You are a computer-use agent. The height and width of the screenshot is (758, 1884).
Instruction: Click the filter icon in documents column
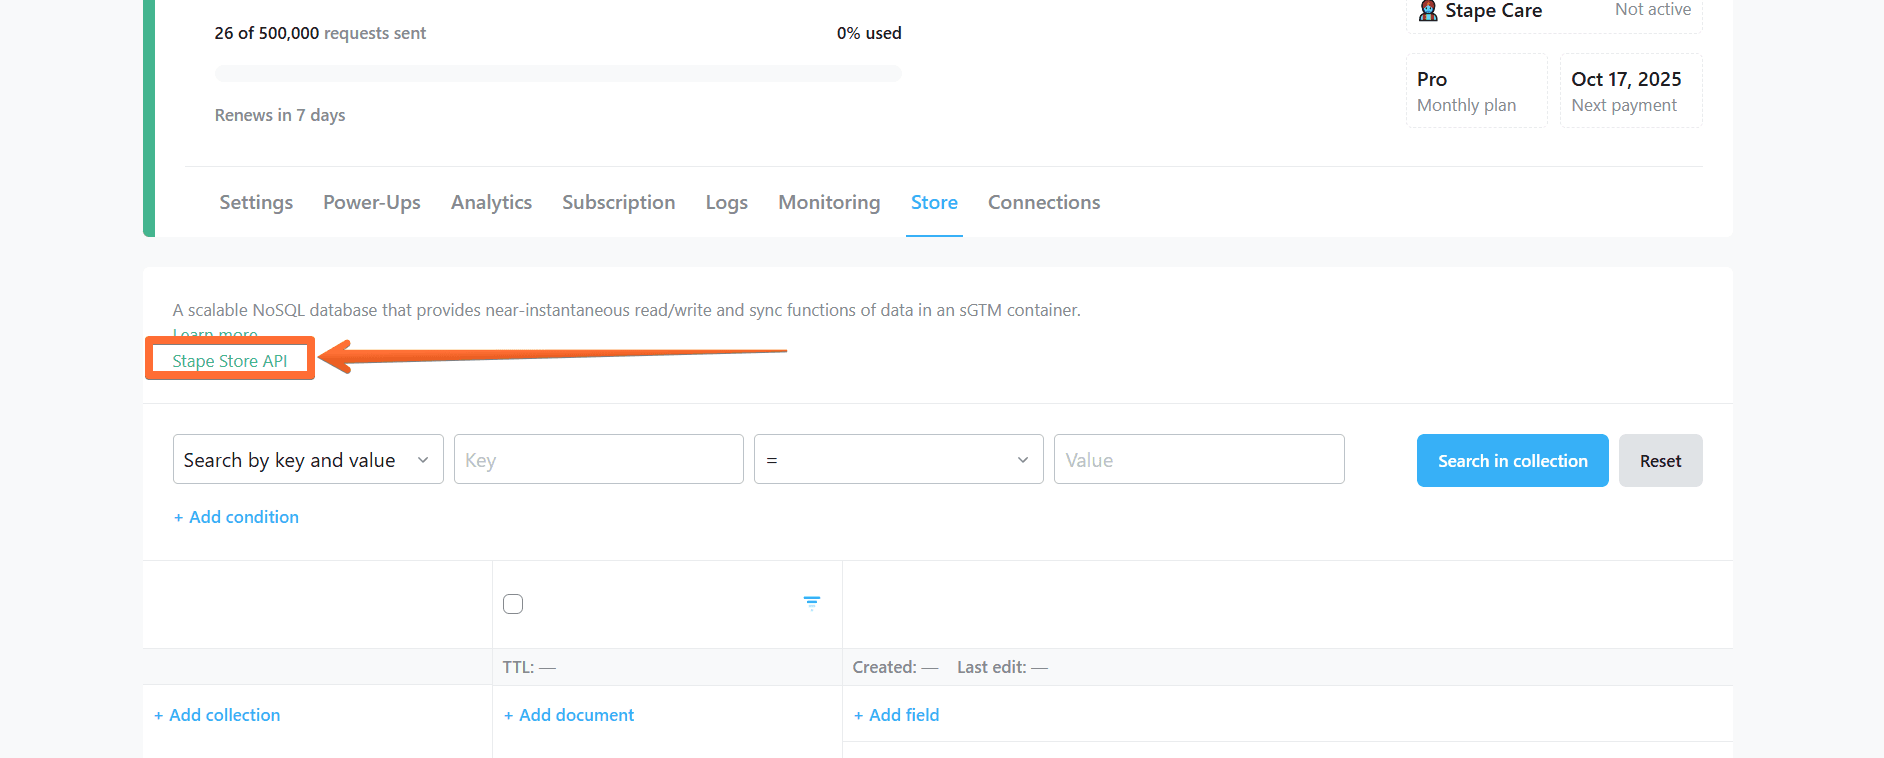811,603
